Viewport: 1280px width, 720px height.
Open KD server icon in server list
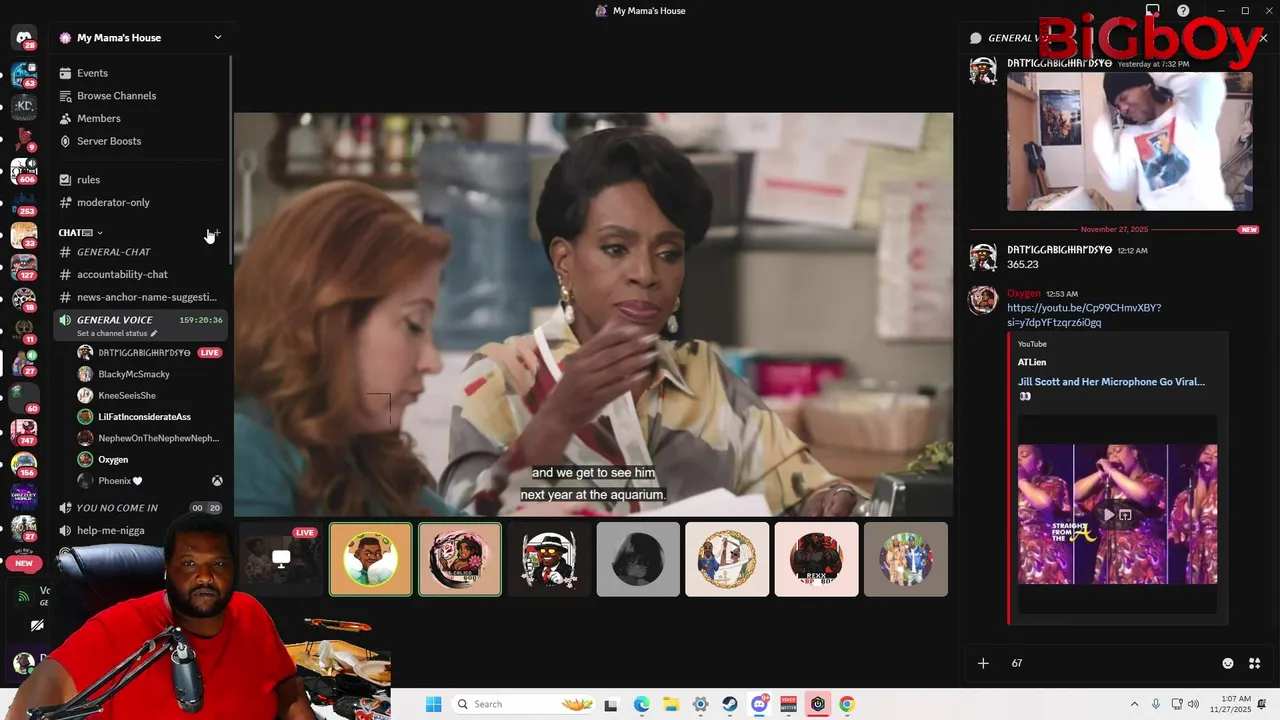point(24,106)
